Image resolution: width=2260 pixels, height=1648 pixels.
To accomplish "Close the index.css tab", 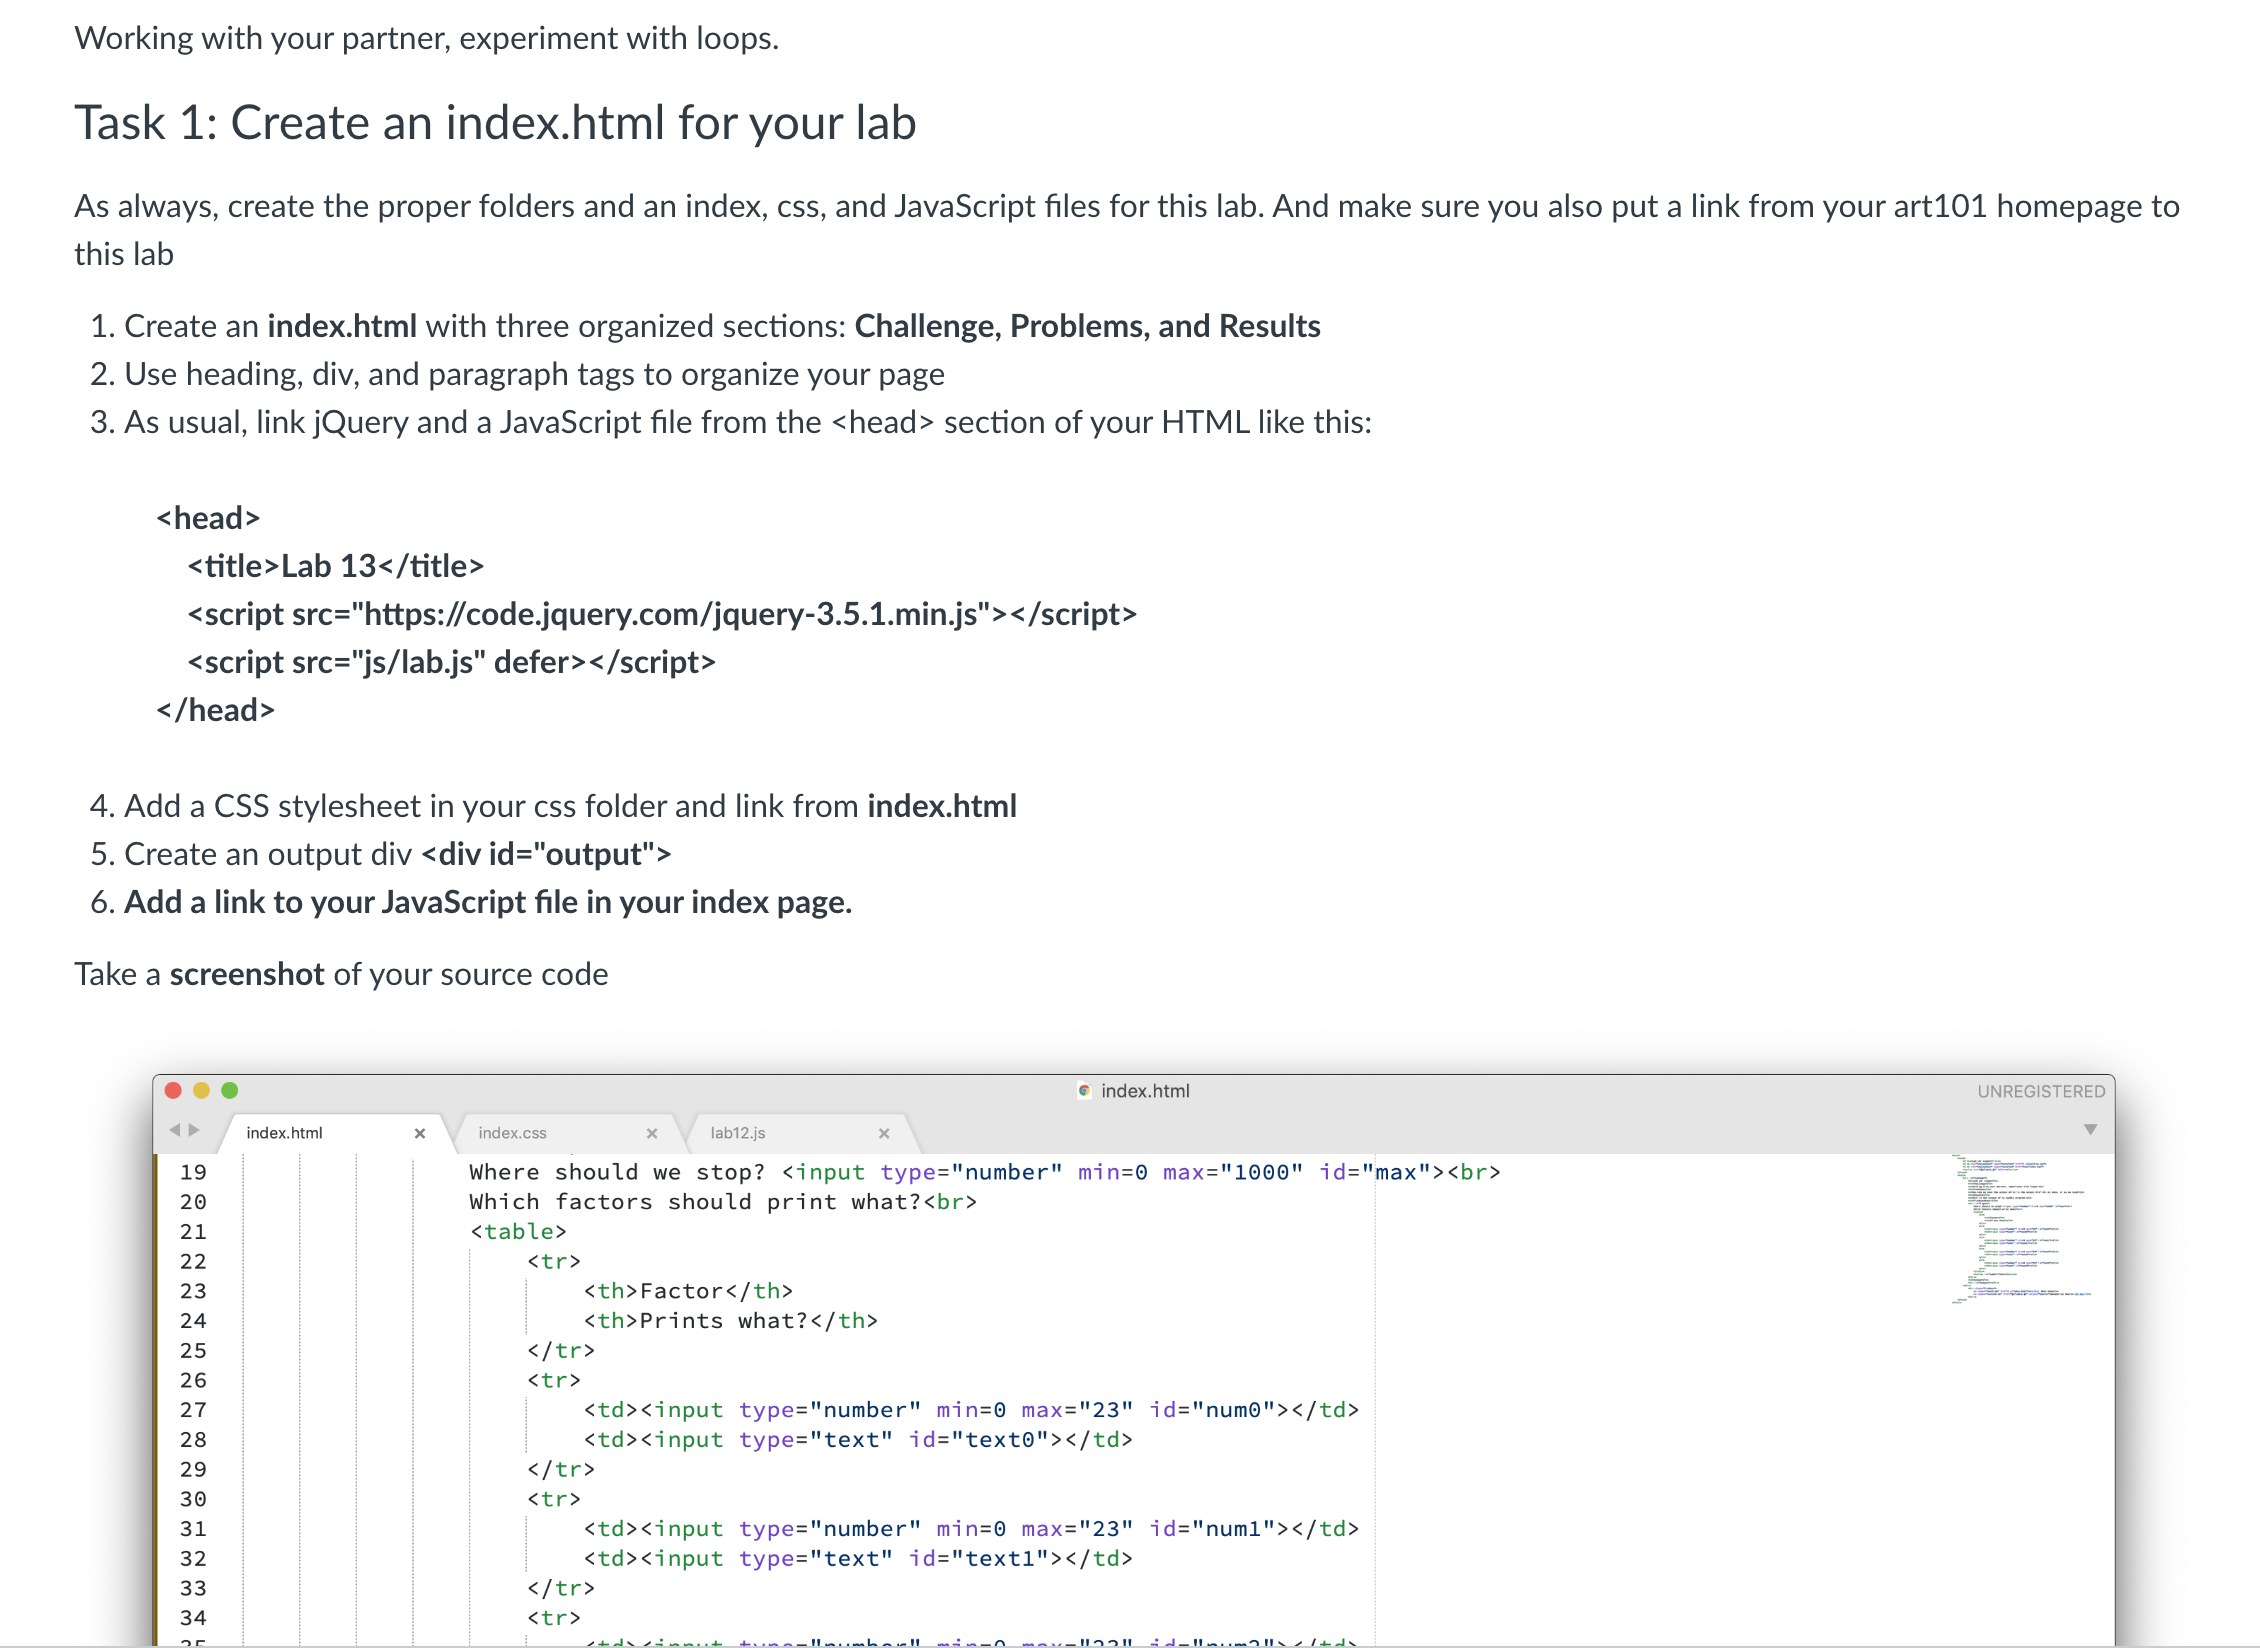I will (x=653, y=1132).
